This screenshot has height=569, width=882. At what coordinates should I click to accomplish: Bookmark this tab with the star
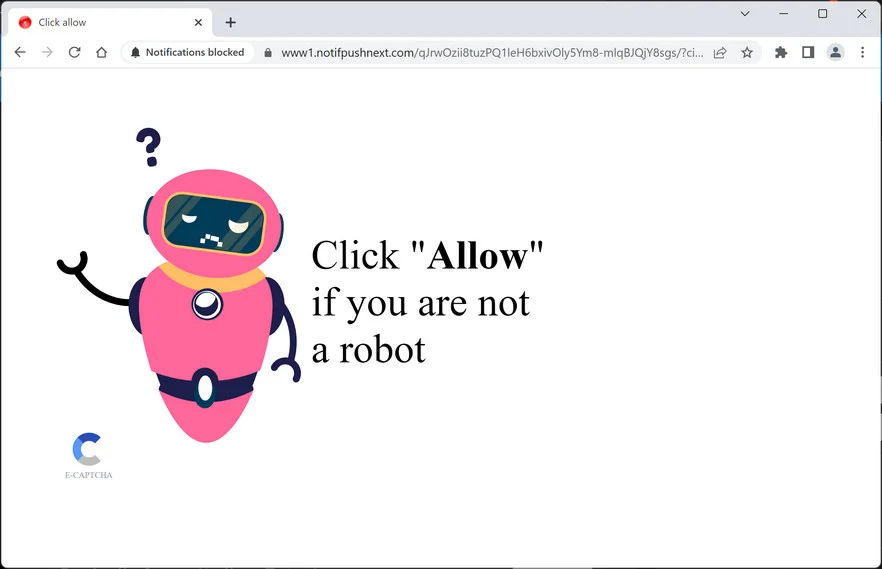tap(746, 53)
